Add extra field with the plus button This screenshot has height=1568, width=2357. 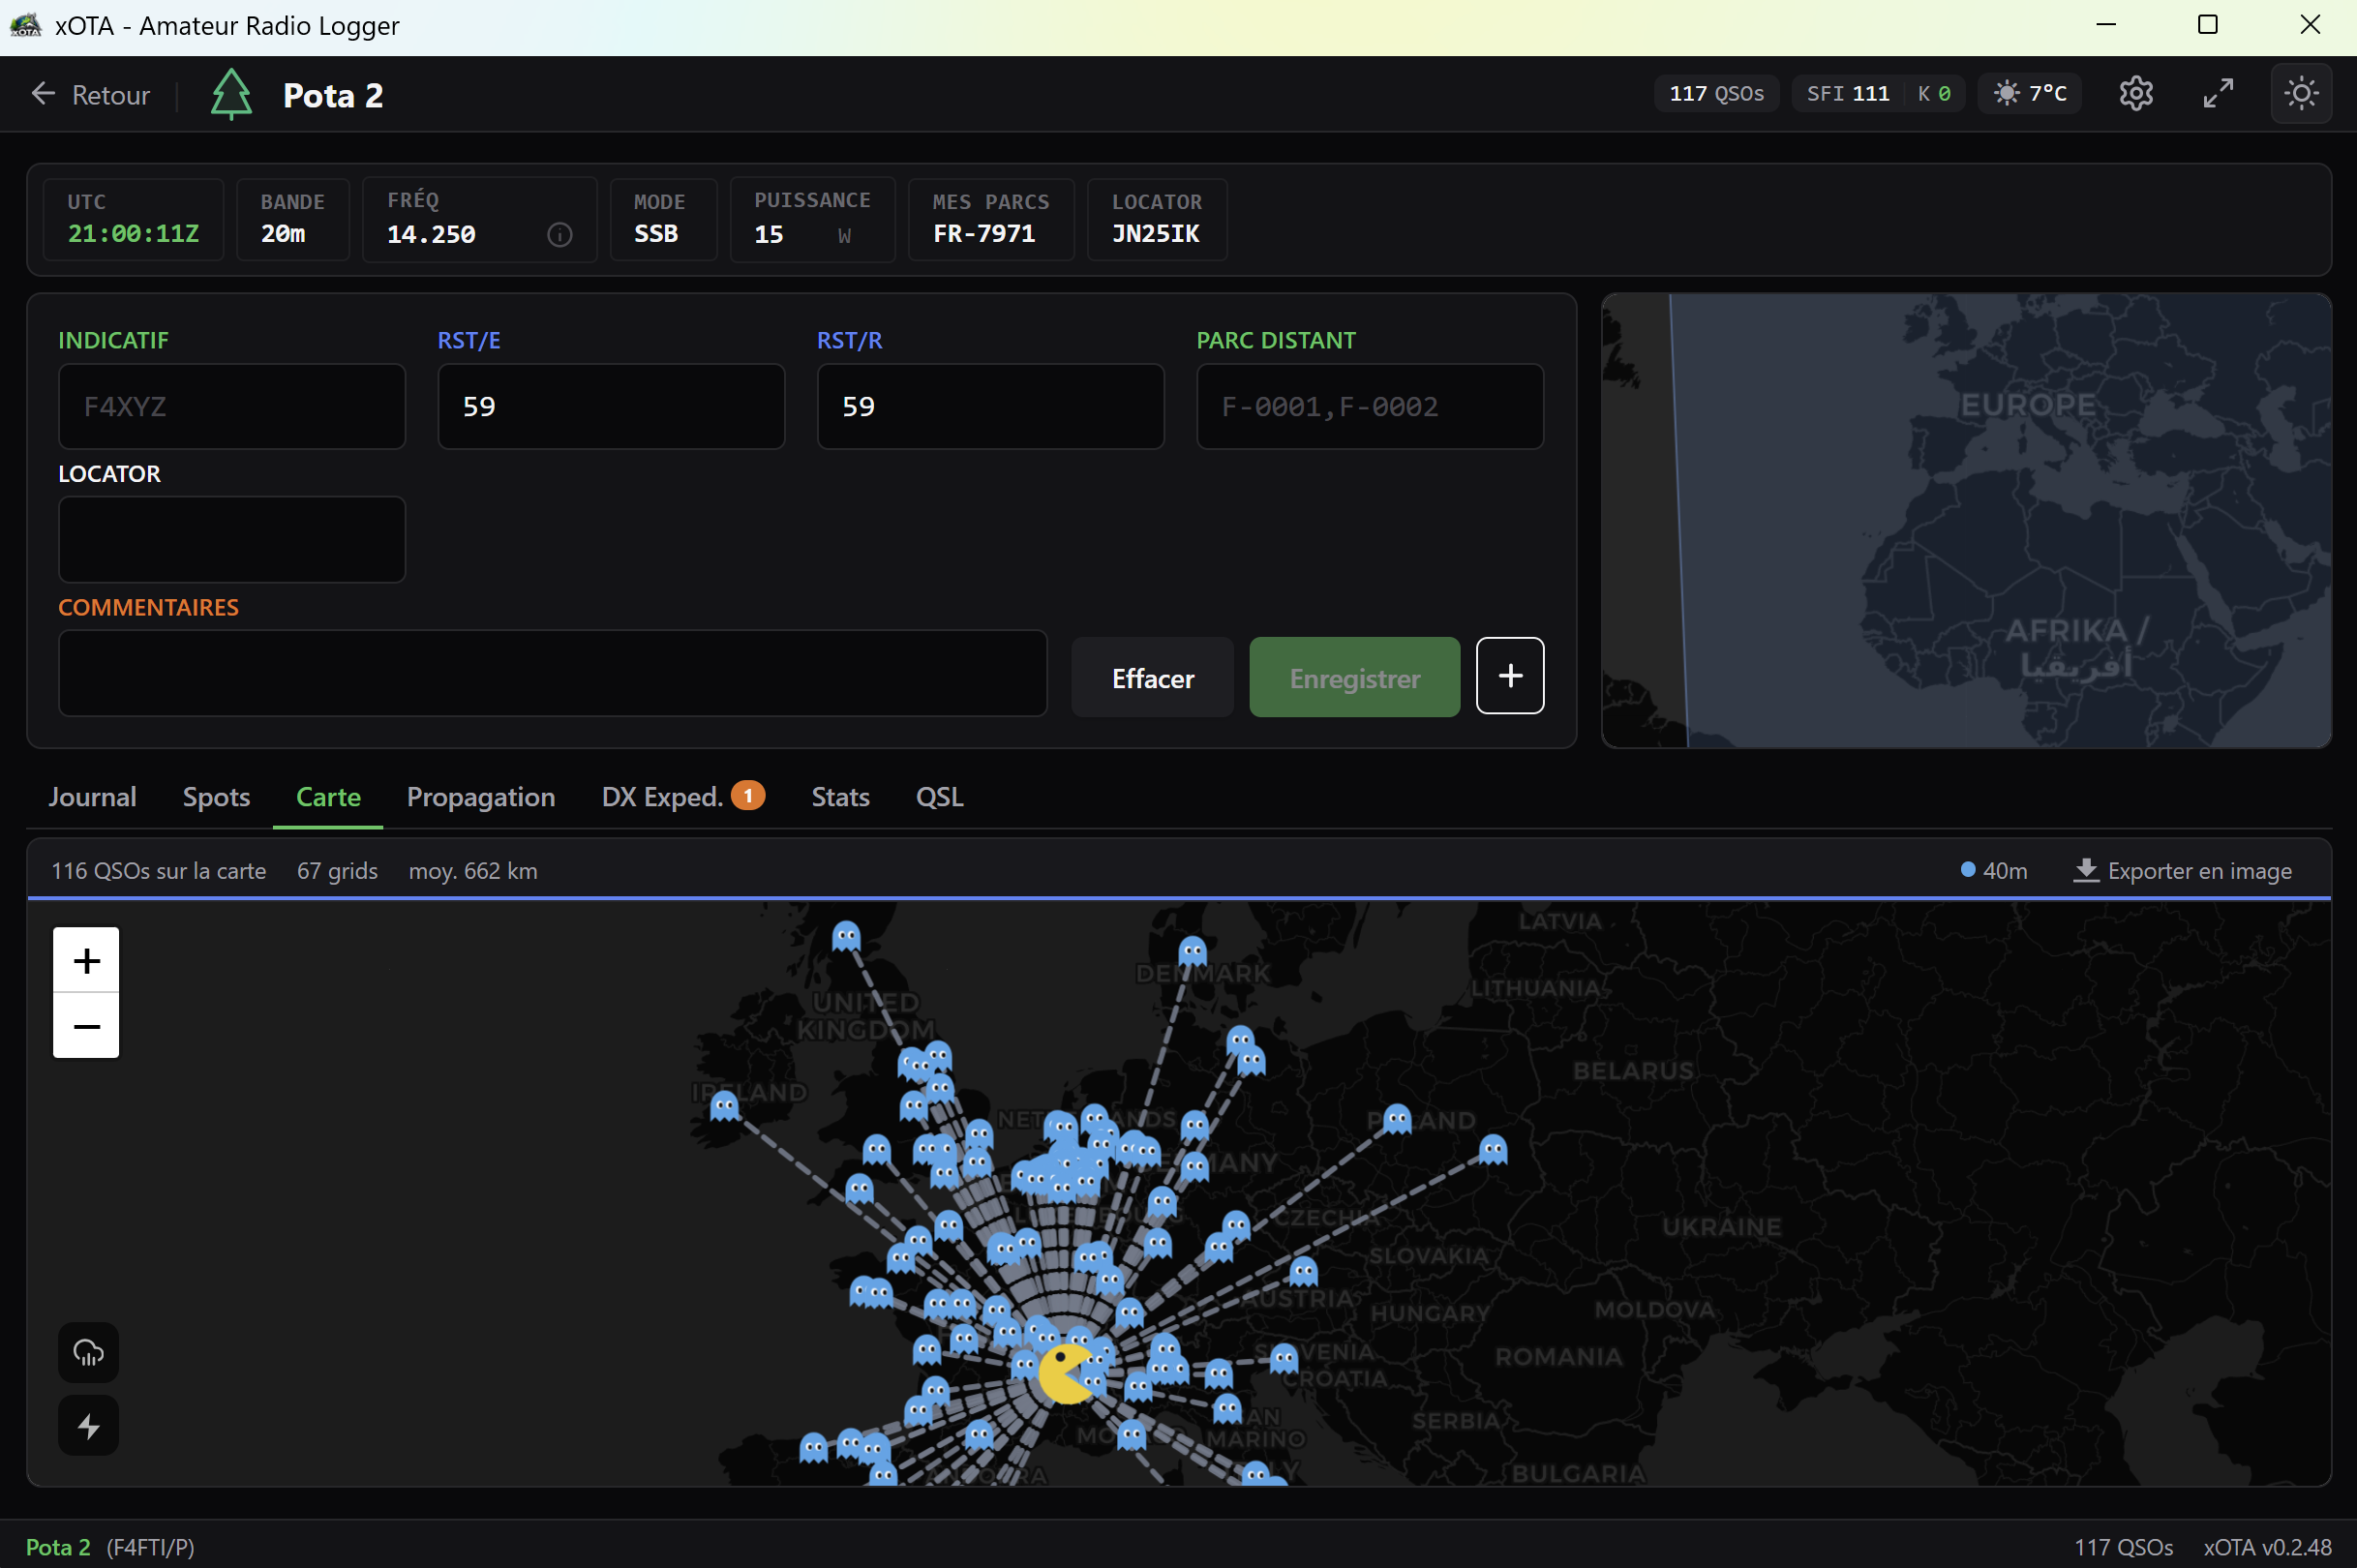(1510, 676)
